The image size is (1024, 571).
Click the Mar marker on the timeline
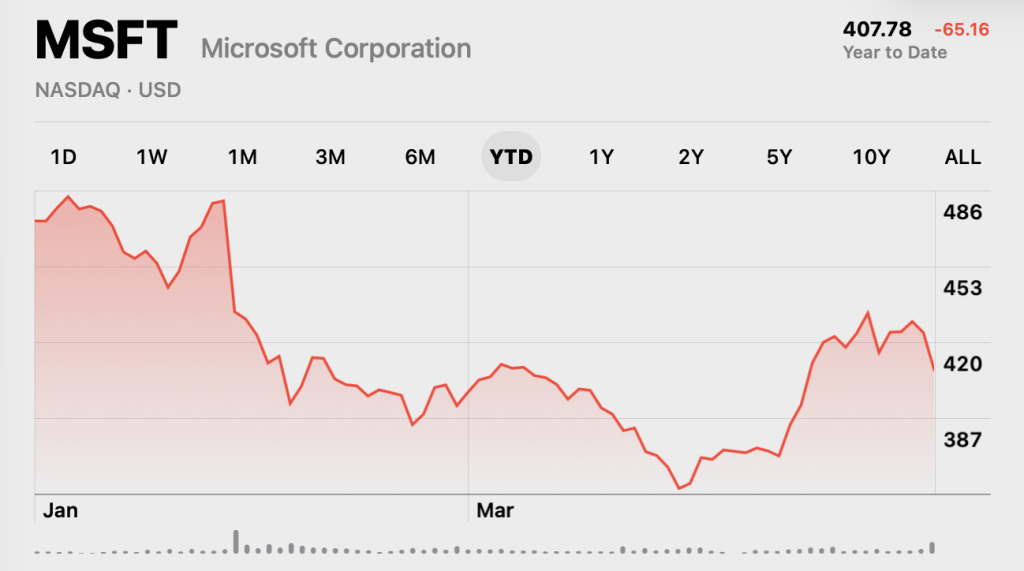[495, 510]
